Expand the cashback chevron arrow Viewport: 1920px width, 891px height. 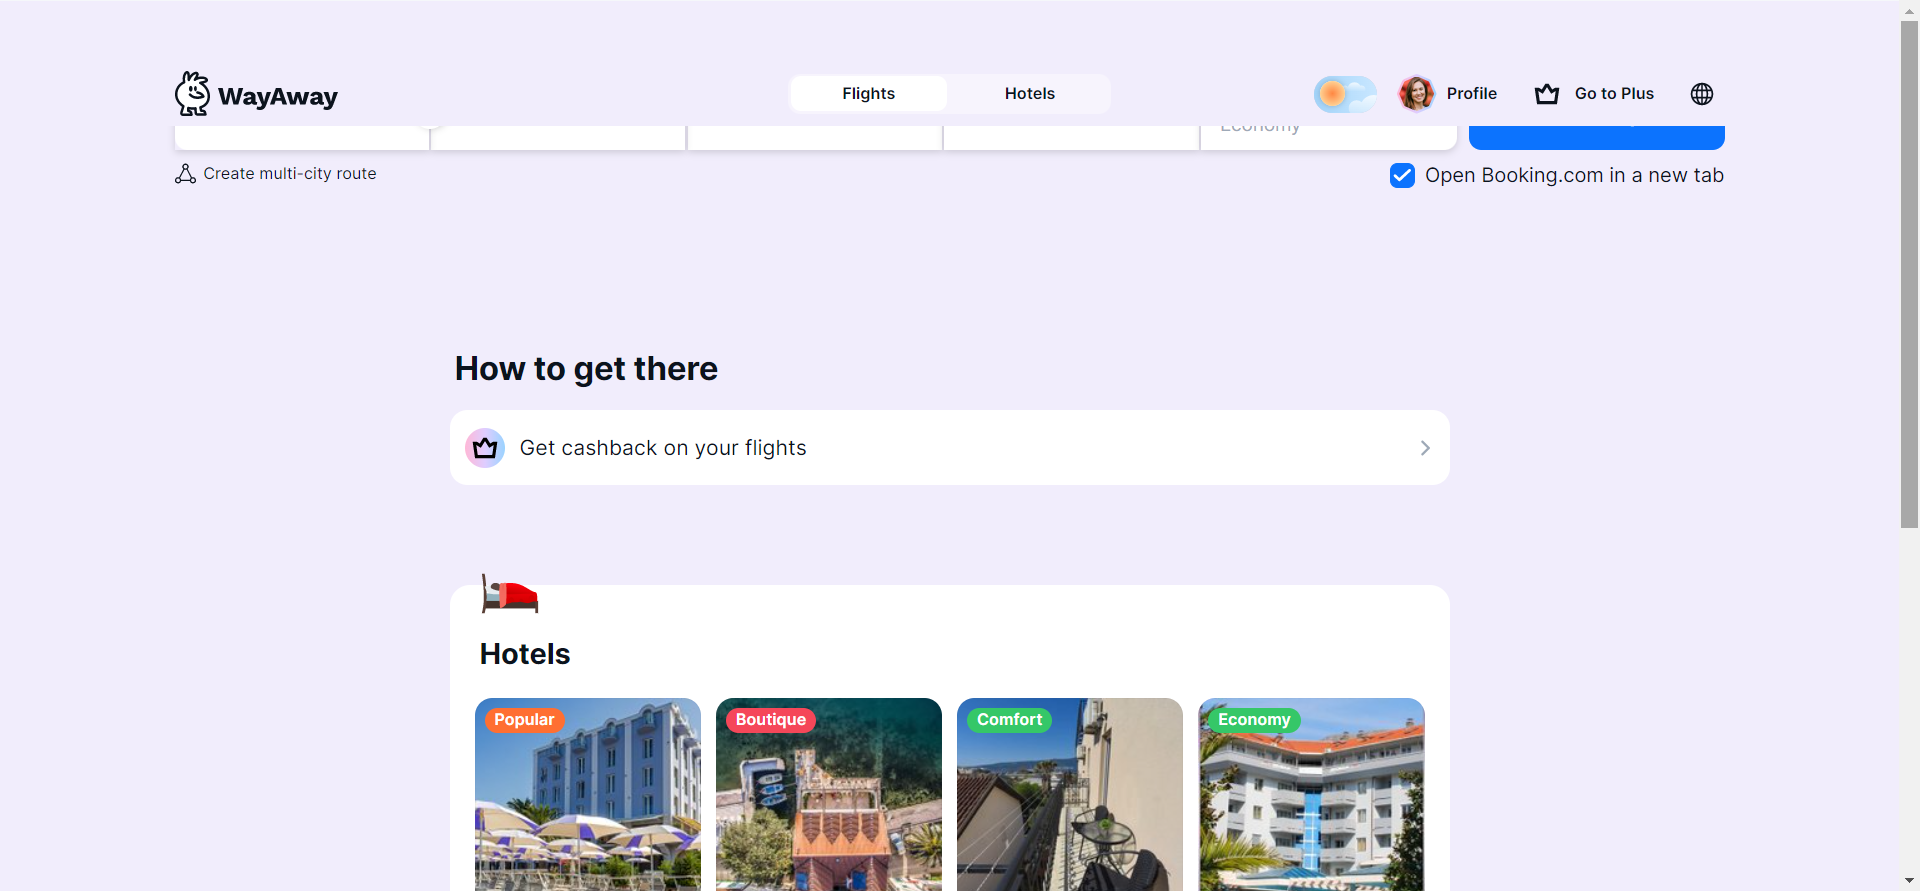tap(1425, 448)
